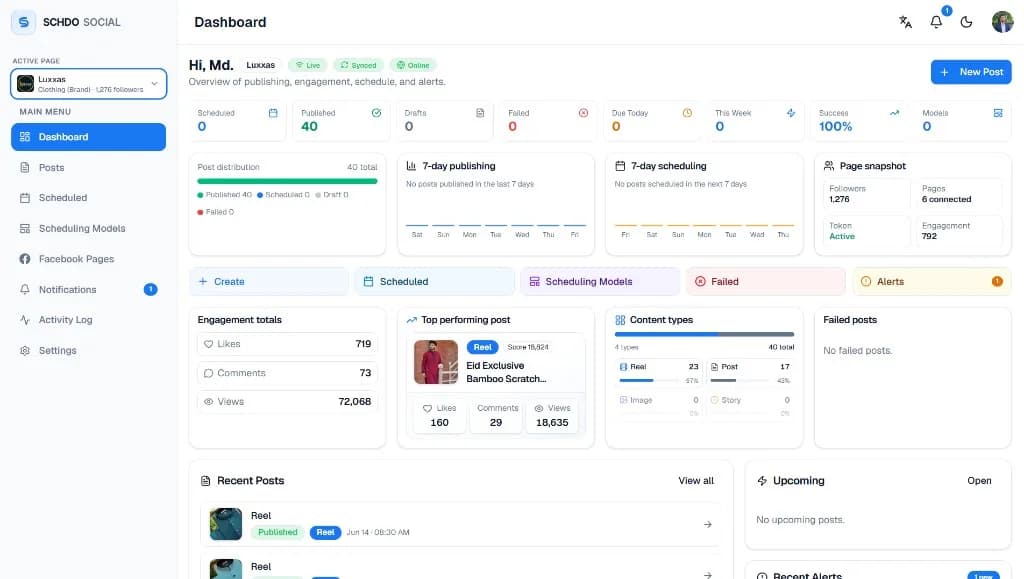Click the Schdo Social logo icon
This screenshot has height=579, width=1024.
[x=24, y=22]
